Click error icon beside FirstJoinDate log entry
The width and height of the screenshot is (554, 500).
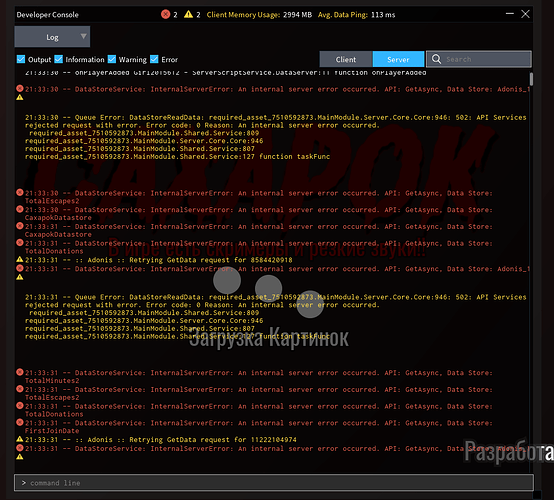pos(20,422)
